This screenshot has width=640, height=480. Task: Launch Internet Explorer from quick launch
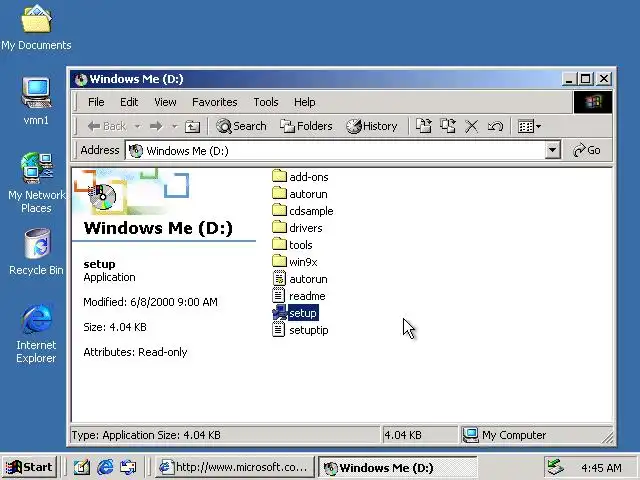(105, 467)
